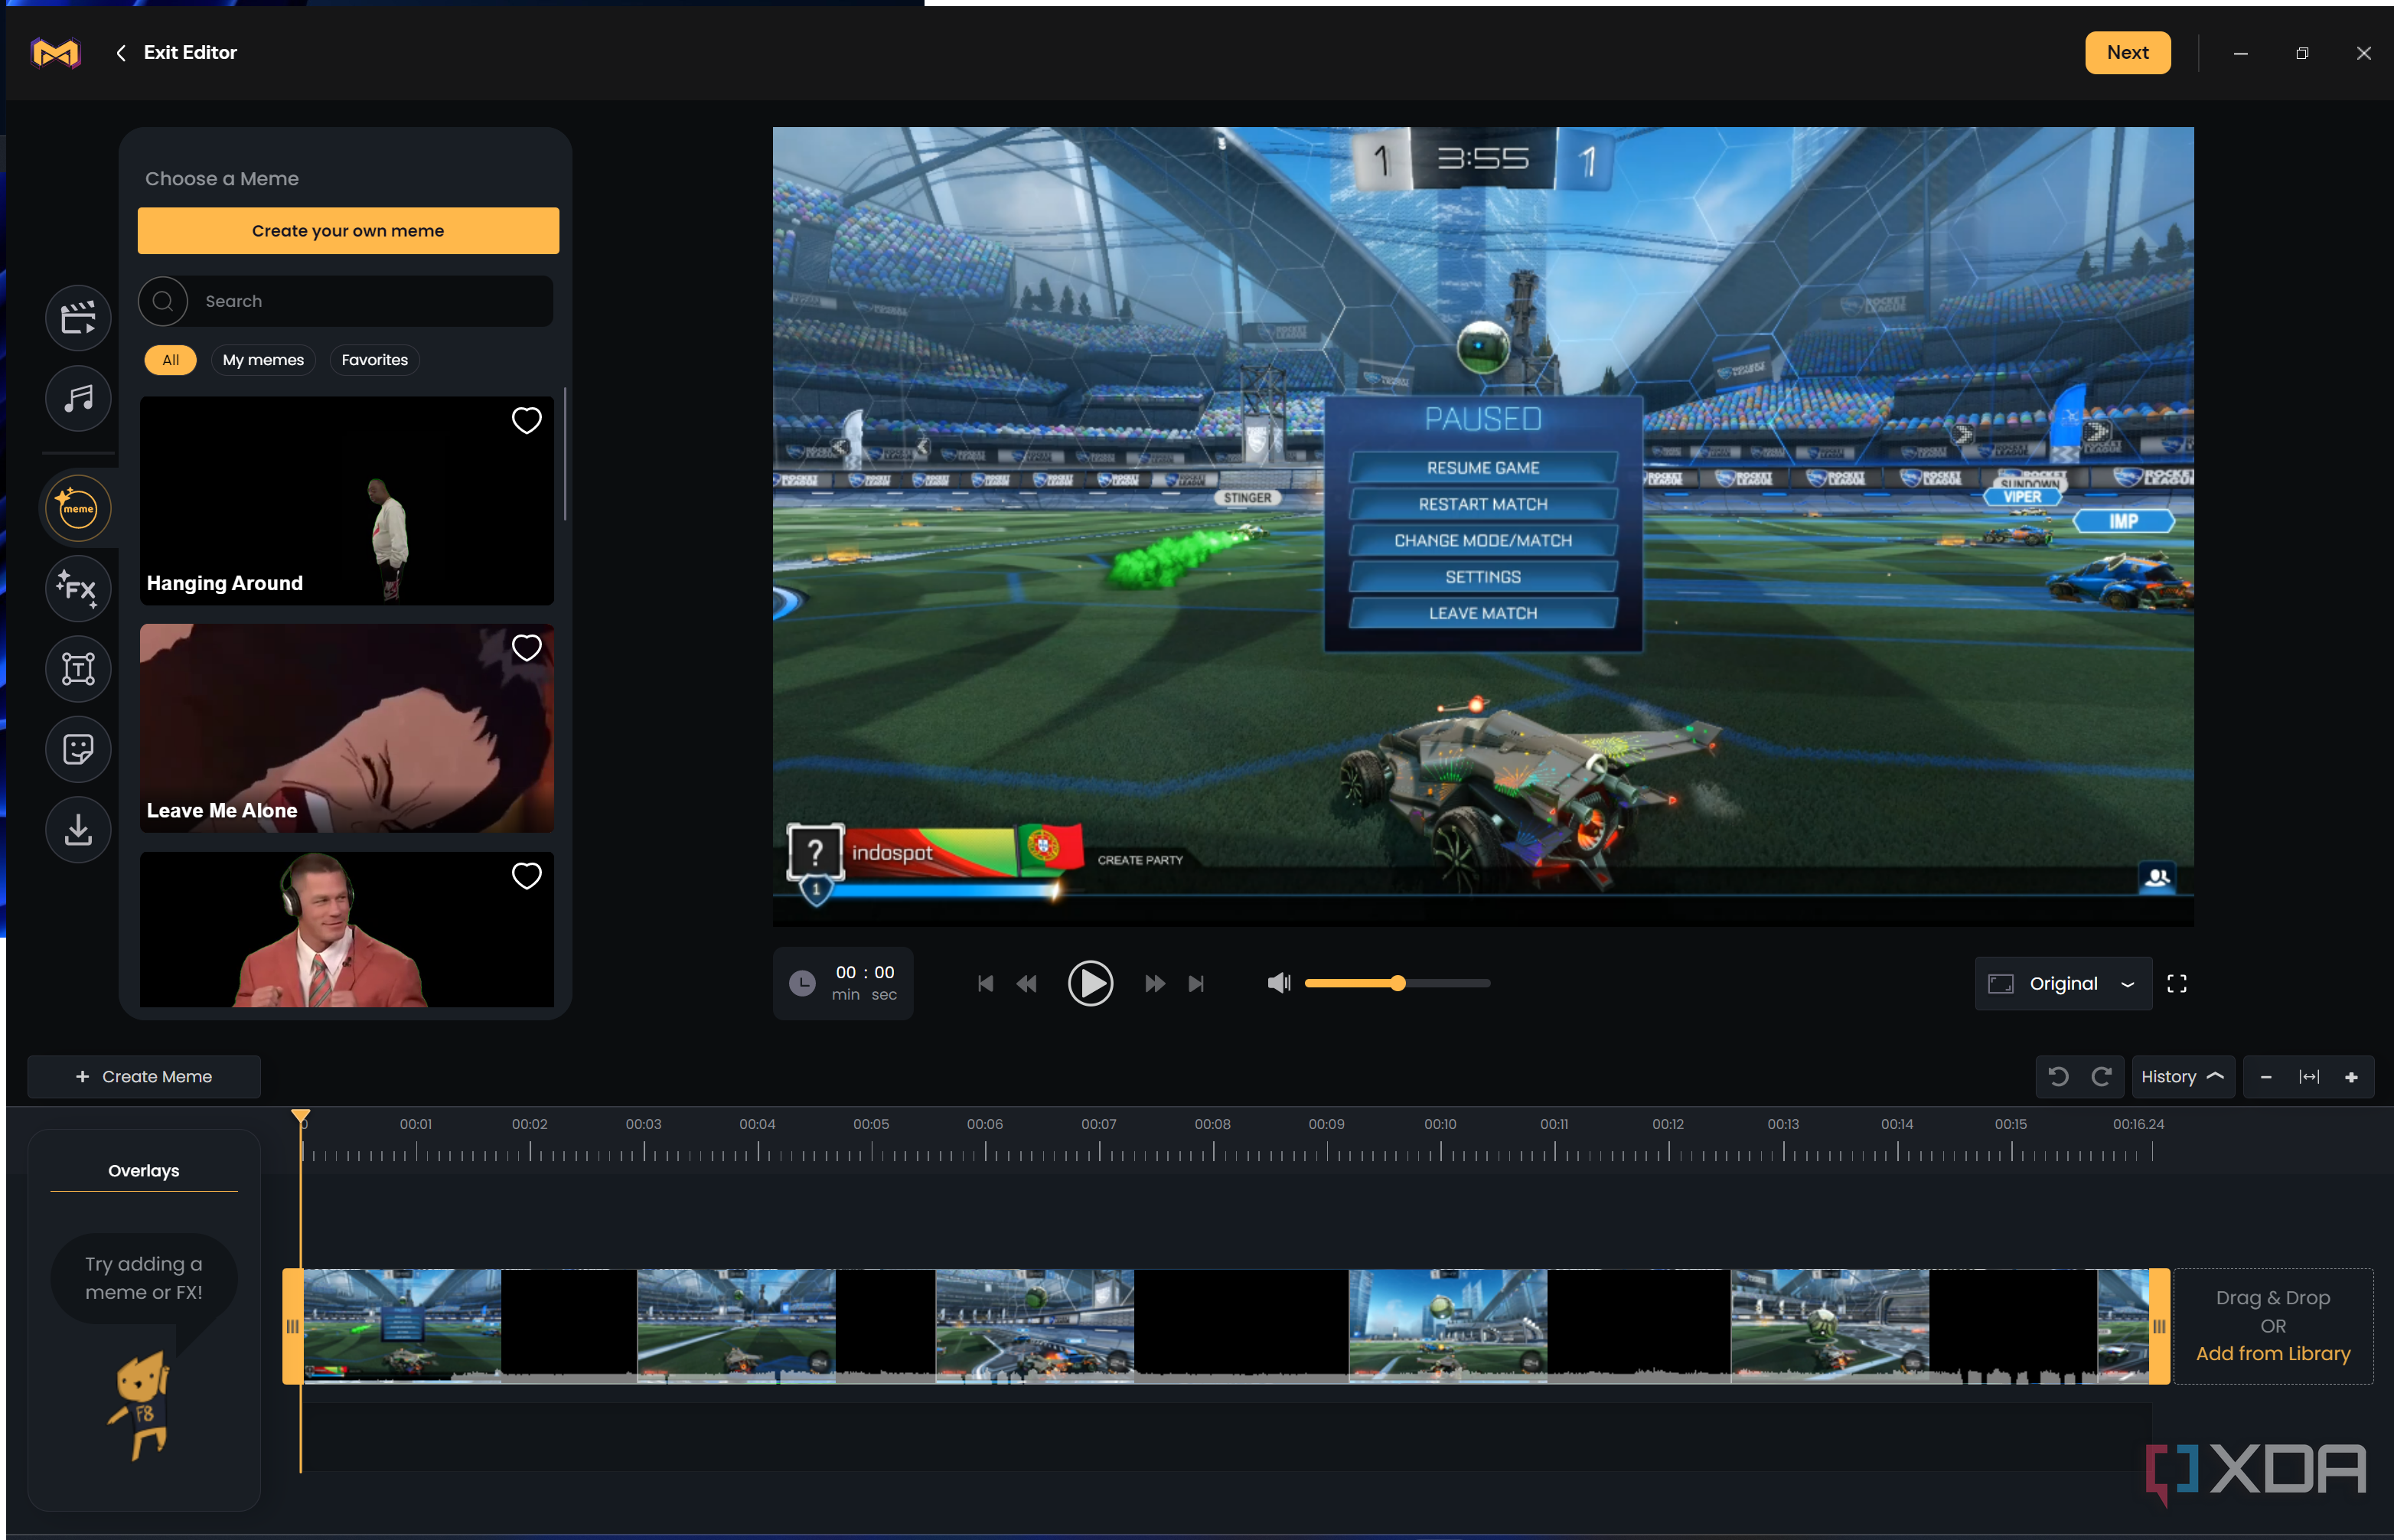Redo the last edit
Image resolution: width=2394 pixels, height=1540 pixels.
(2102, 1077)
